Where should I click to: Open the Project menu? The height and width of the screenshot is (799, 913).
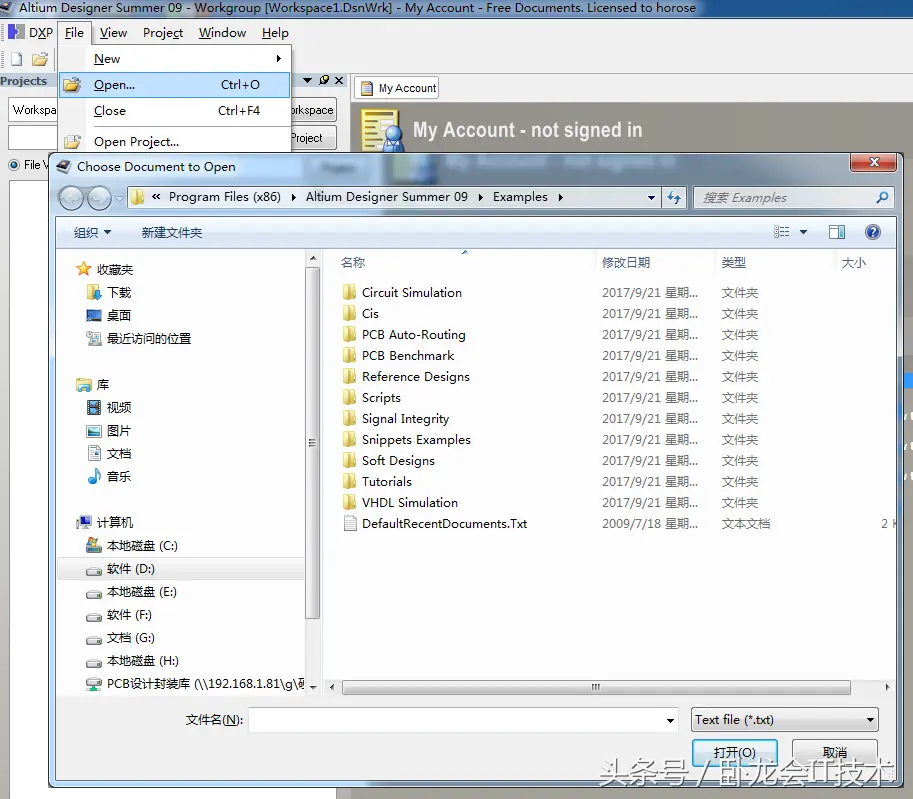(x=163, y=33)
